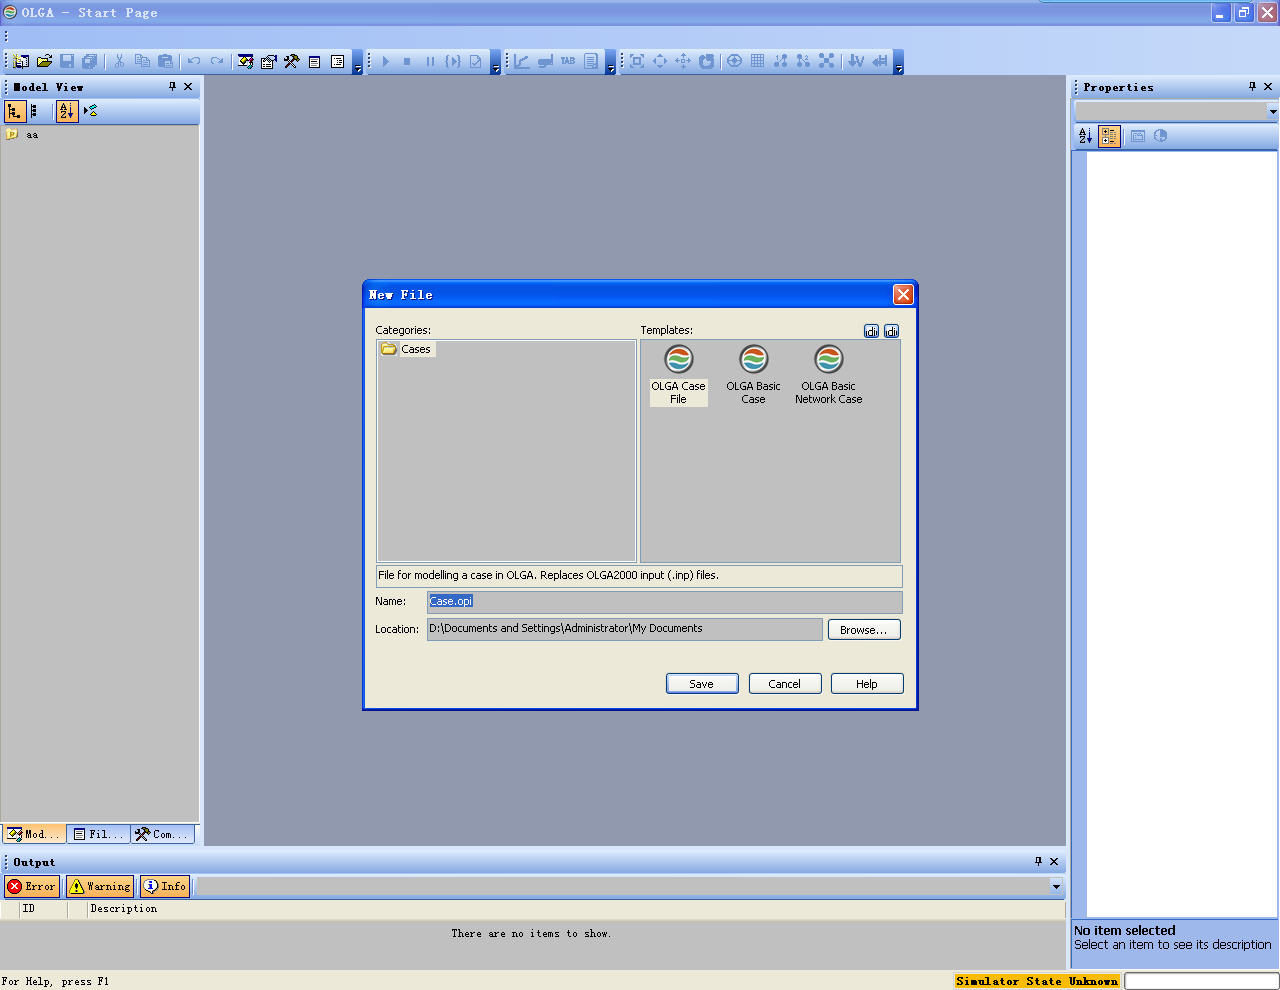
Task: Toggle Info filter in Output panel
Action: (165, 886)
